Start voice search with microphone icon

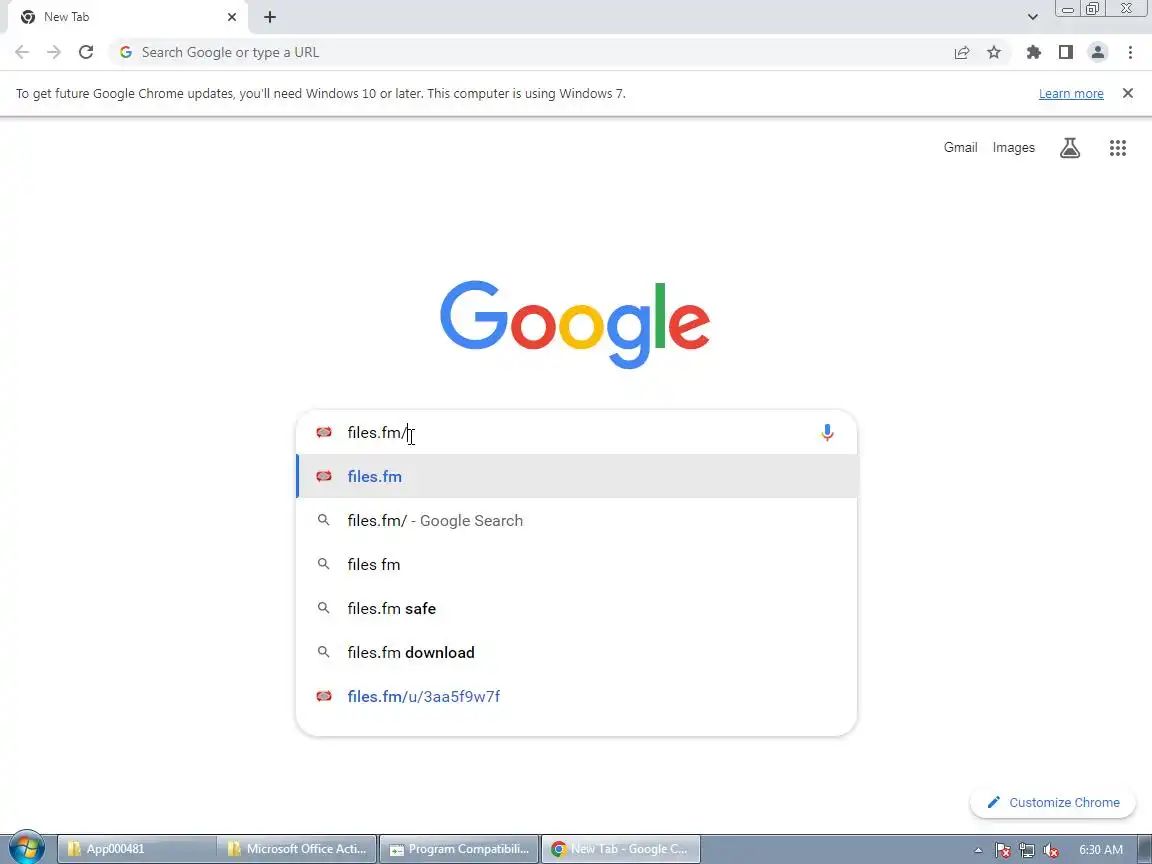tap(827, 433)
